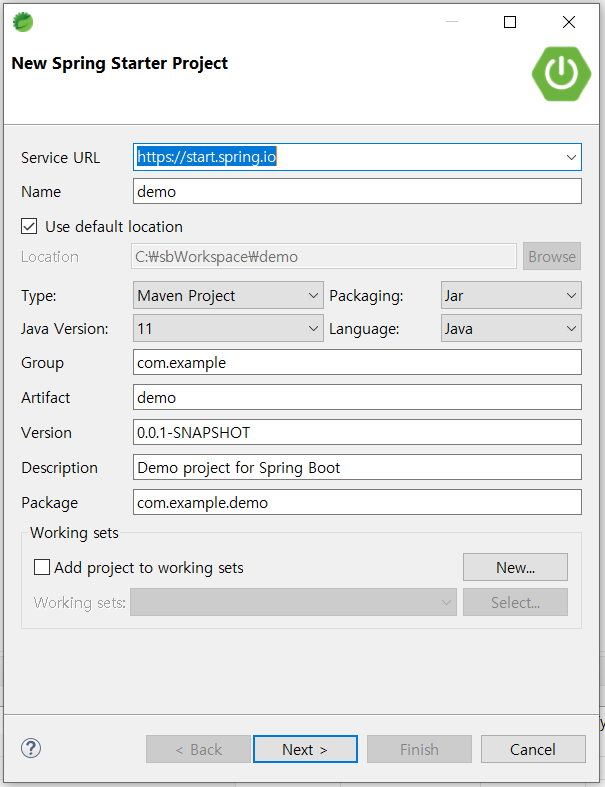Screen dimensions: 605x787
Task: Click the Finish button
Action: 419,749
